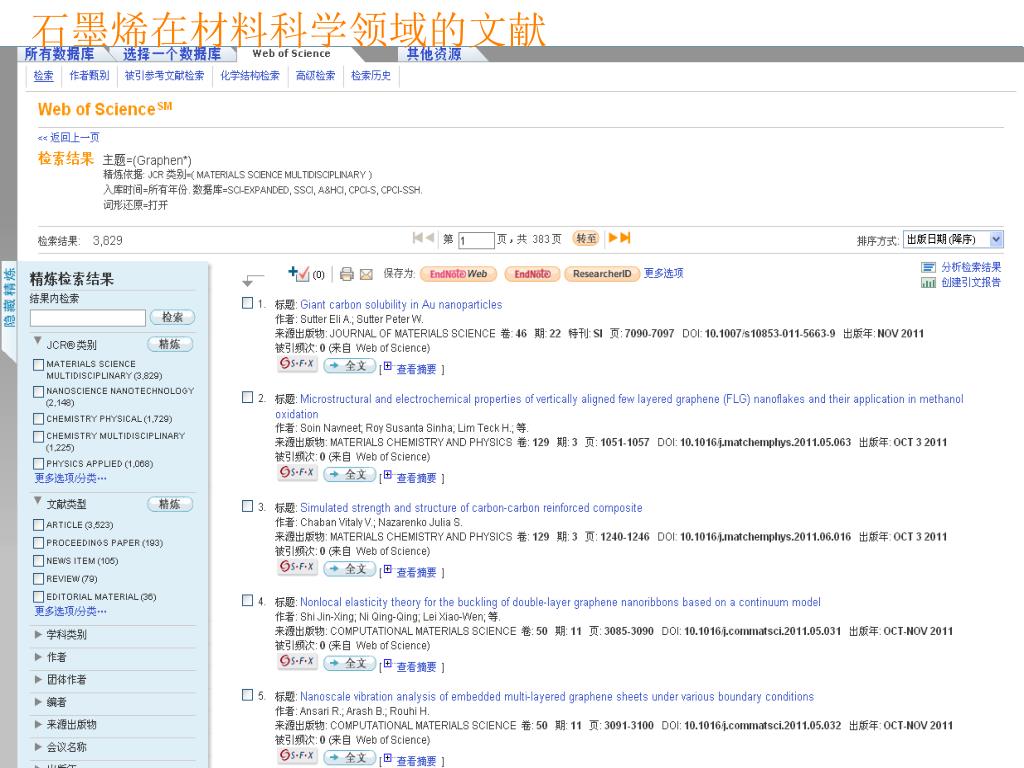Click the add to marked list icon

click(298, 274)
